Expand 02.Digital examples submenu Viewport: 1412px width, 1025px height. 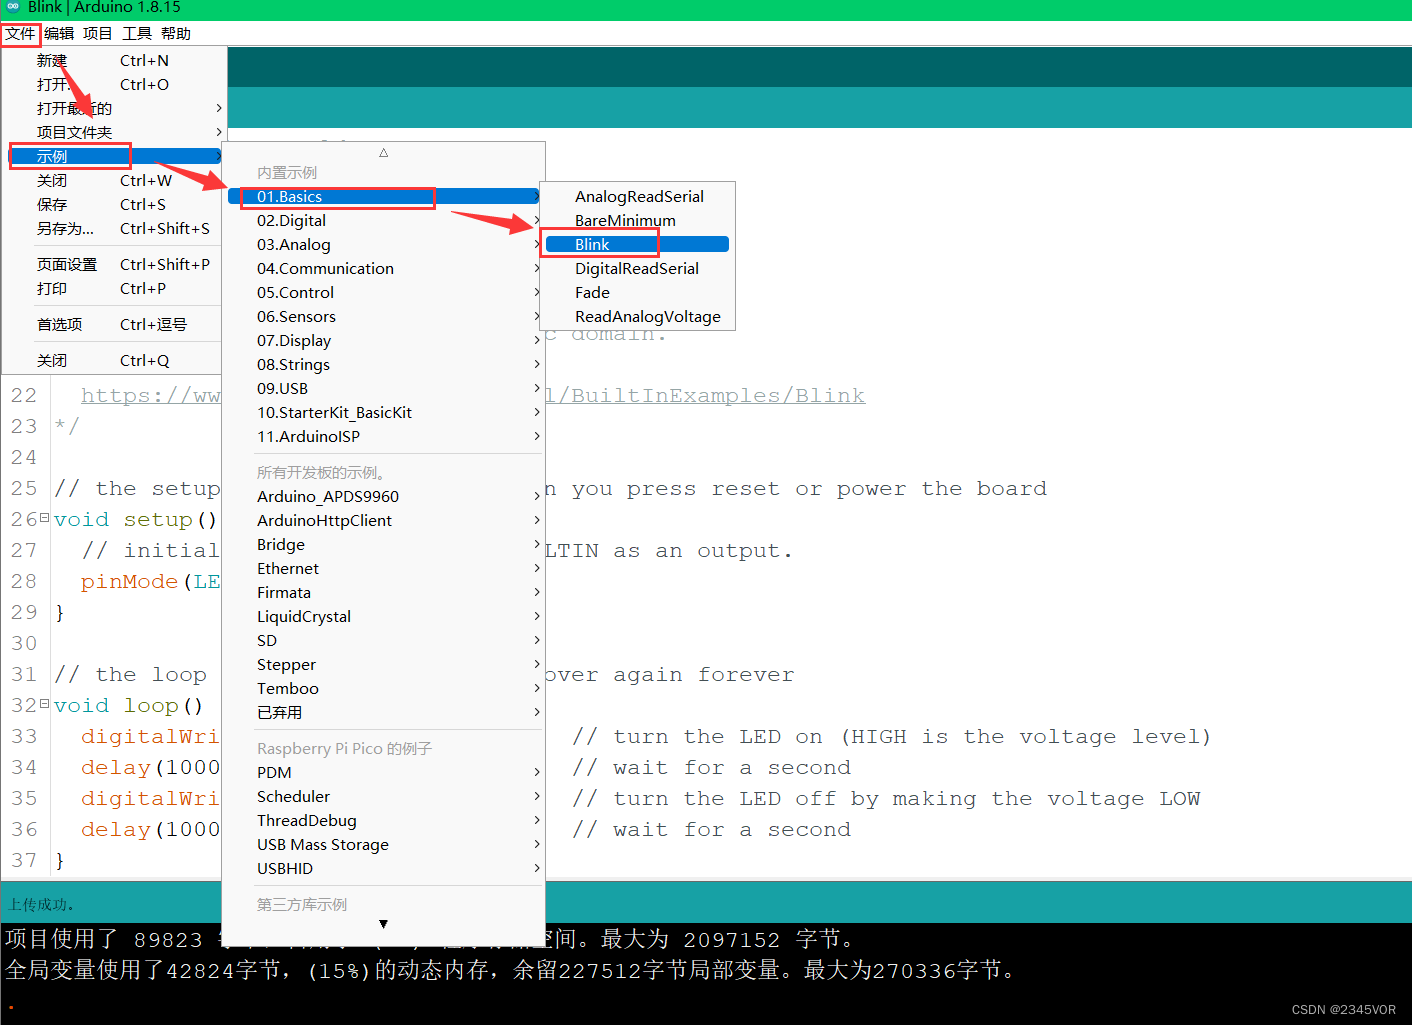click(x=384, y=220)
